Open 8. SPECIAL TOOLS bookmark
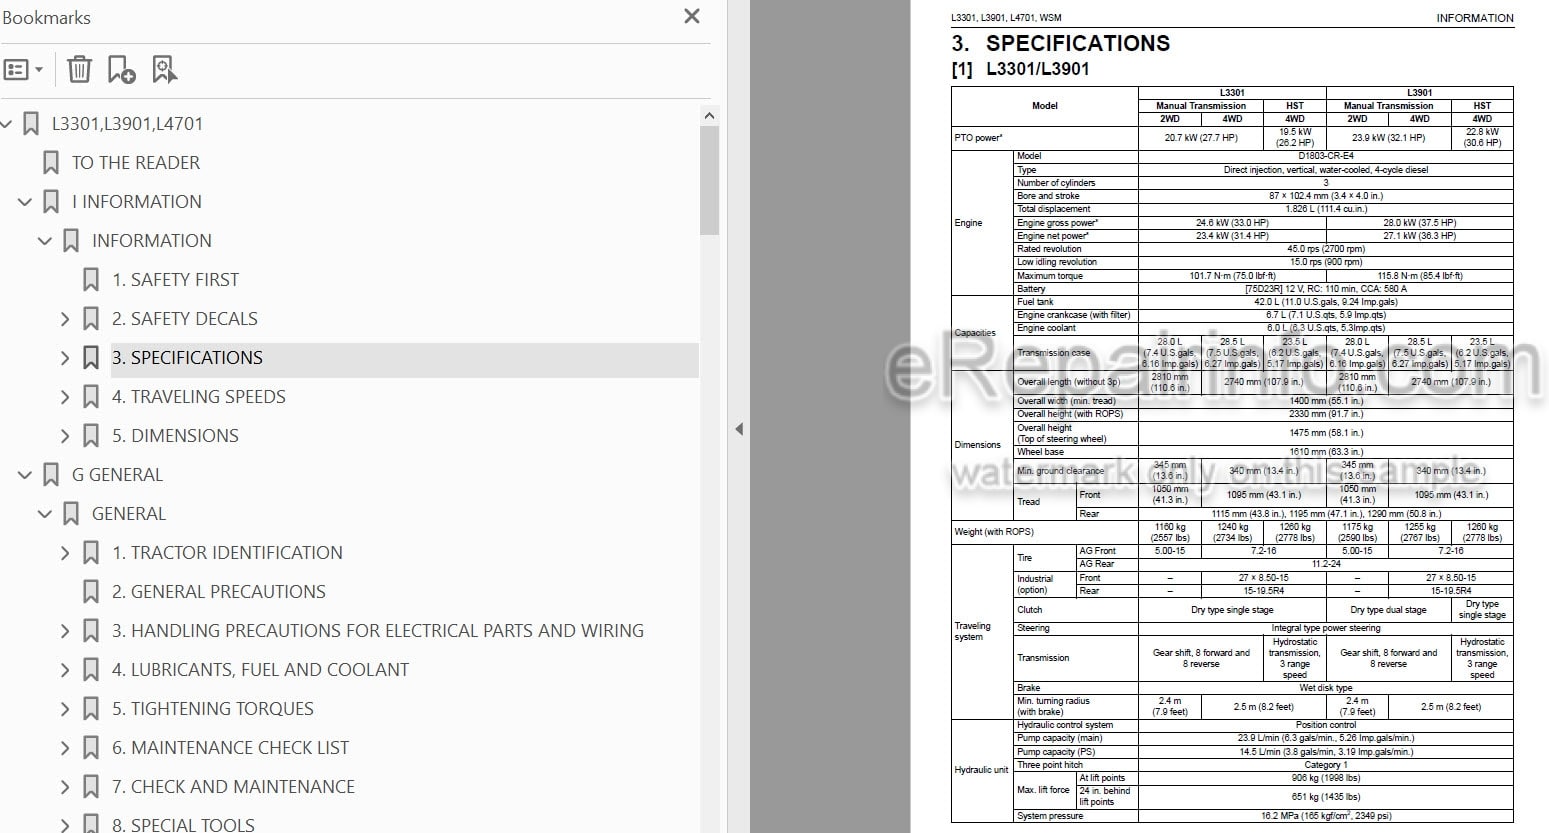 tap(183, 825)
